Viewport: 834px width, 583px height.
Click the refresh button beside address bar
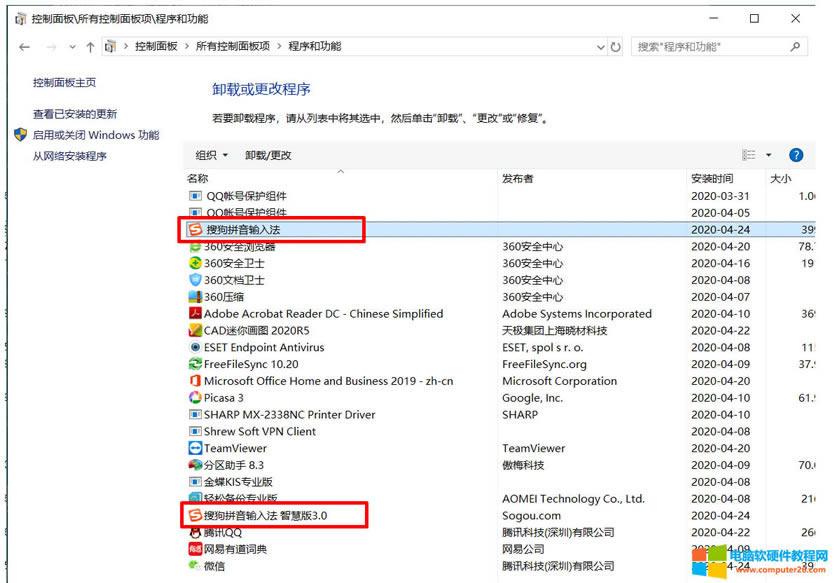pos(616,47)
